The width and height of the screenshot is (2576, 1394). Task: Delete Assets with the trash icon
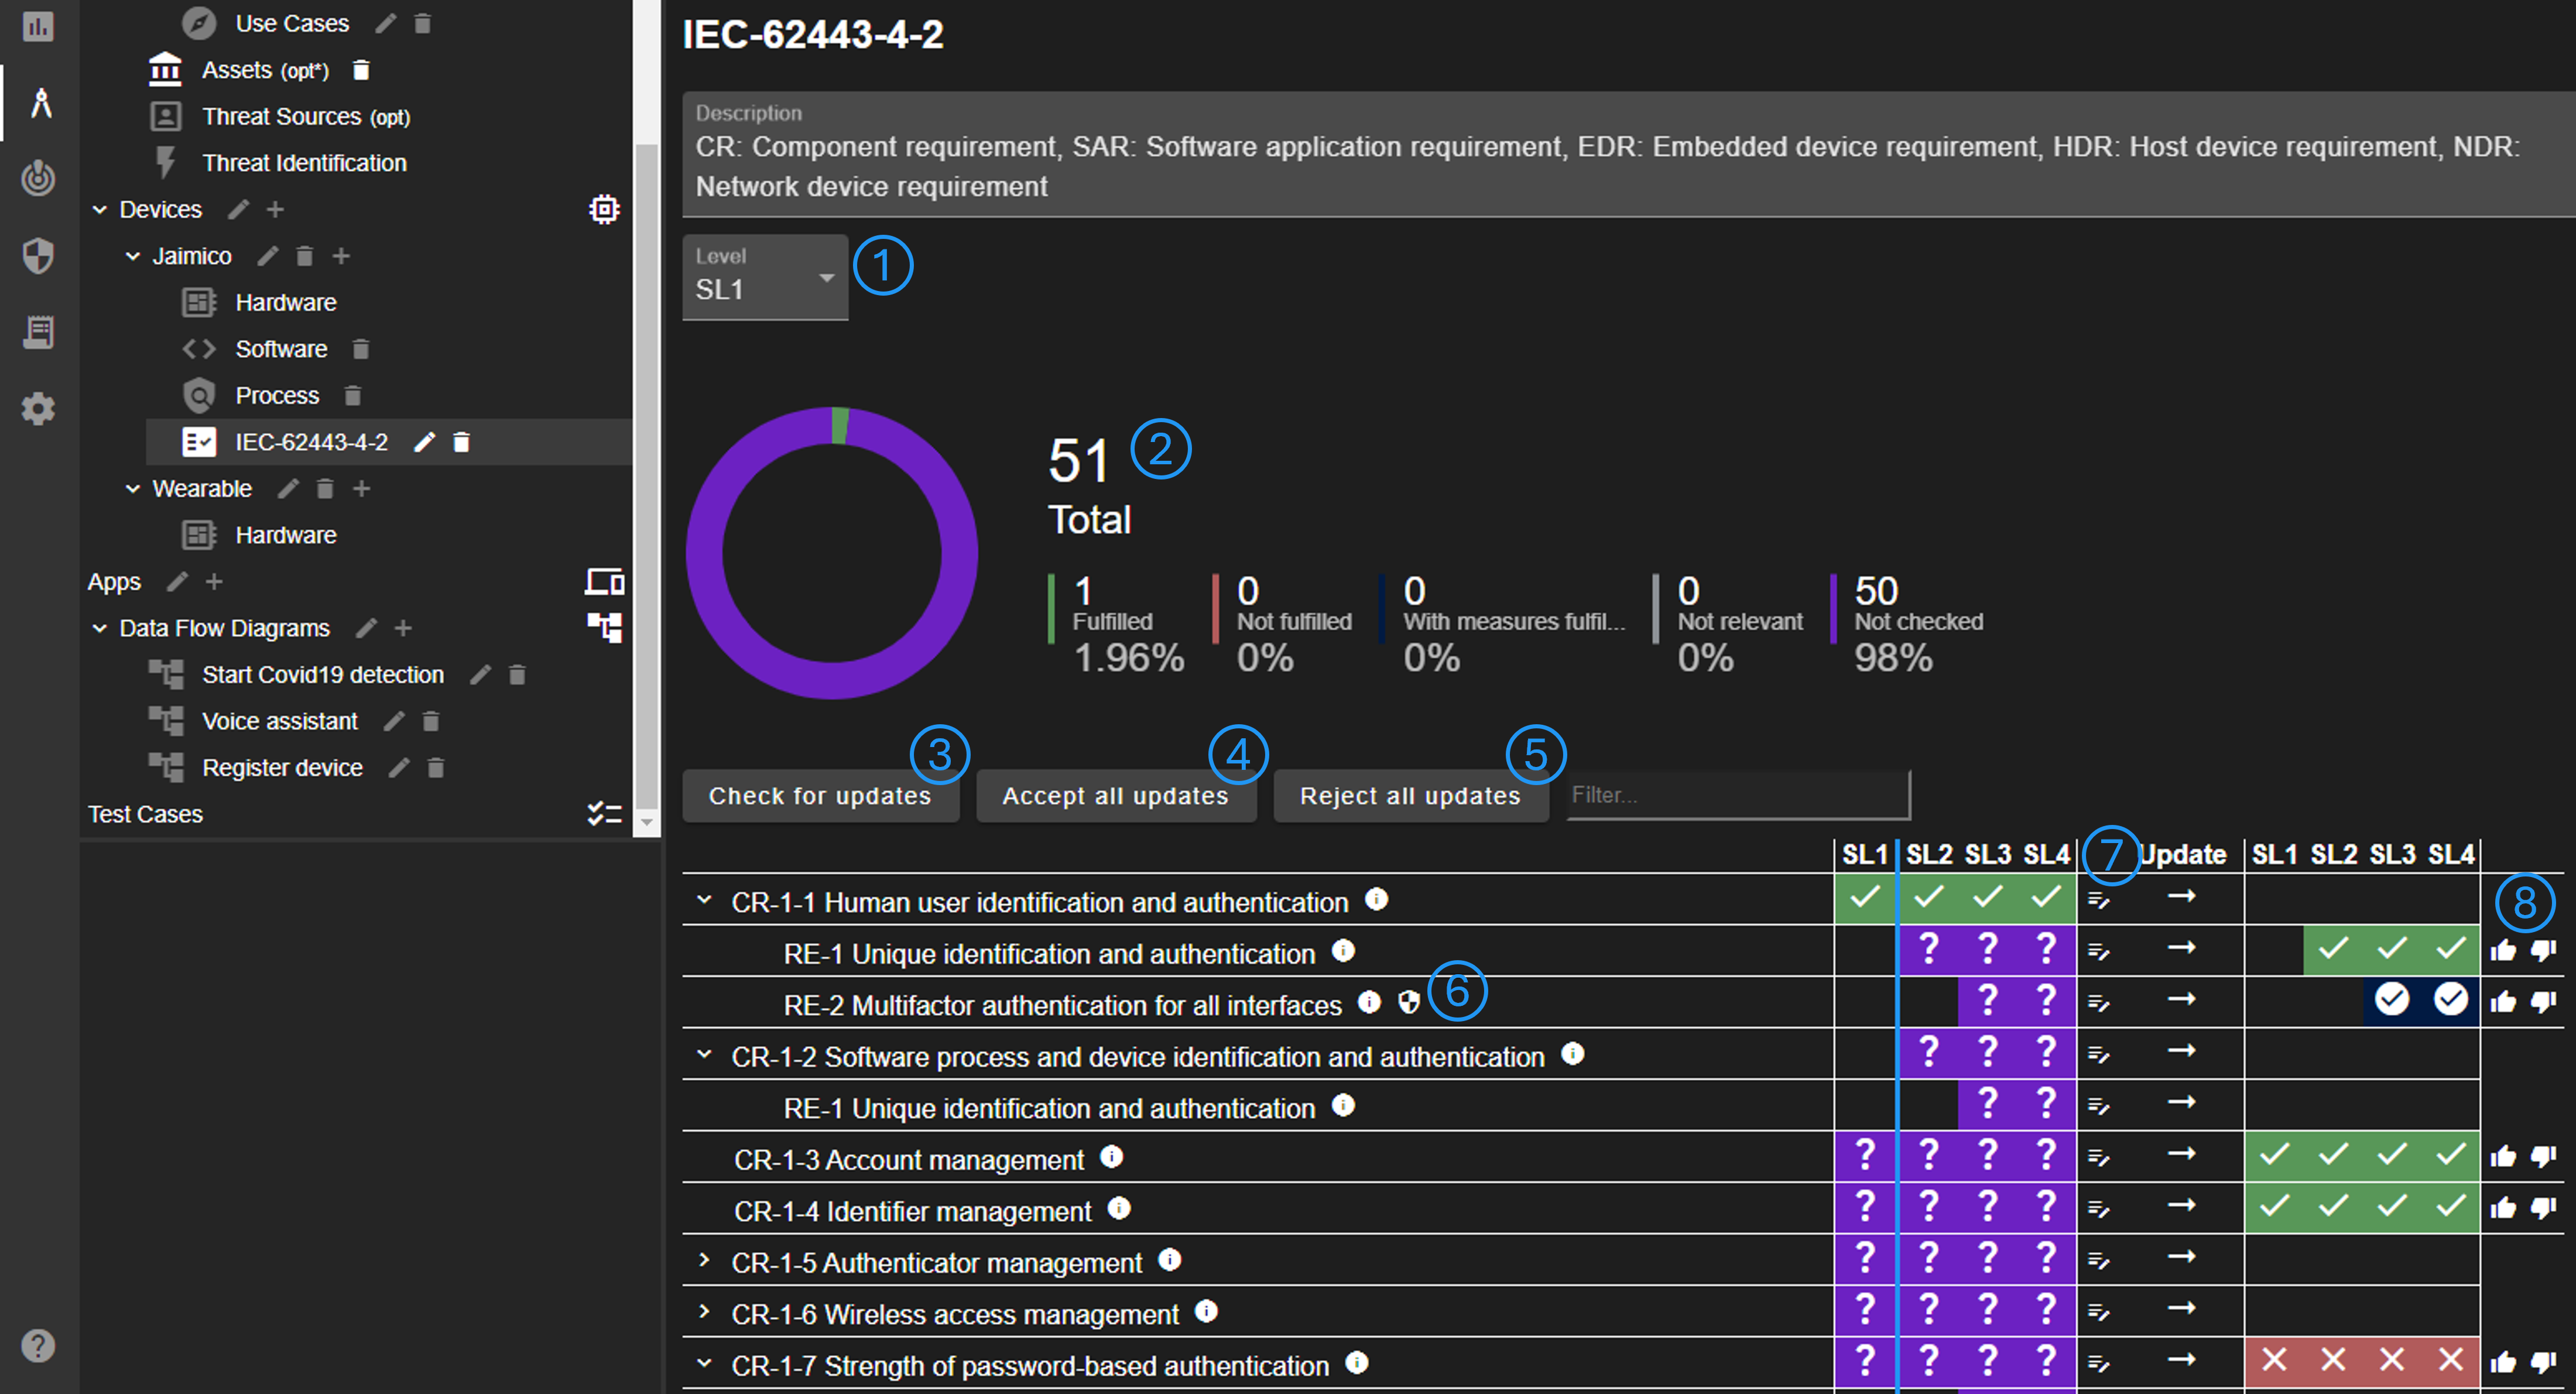[x=361, y=70]
